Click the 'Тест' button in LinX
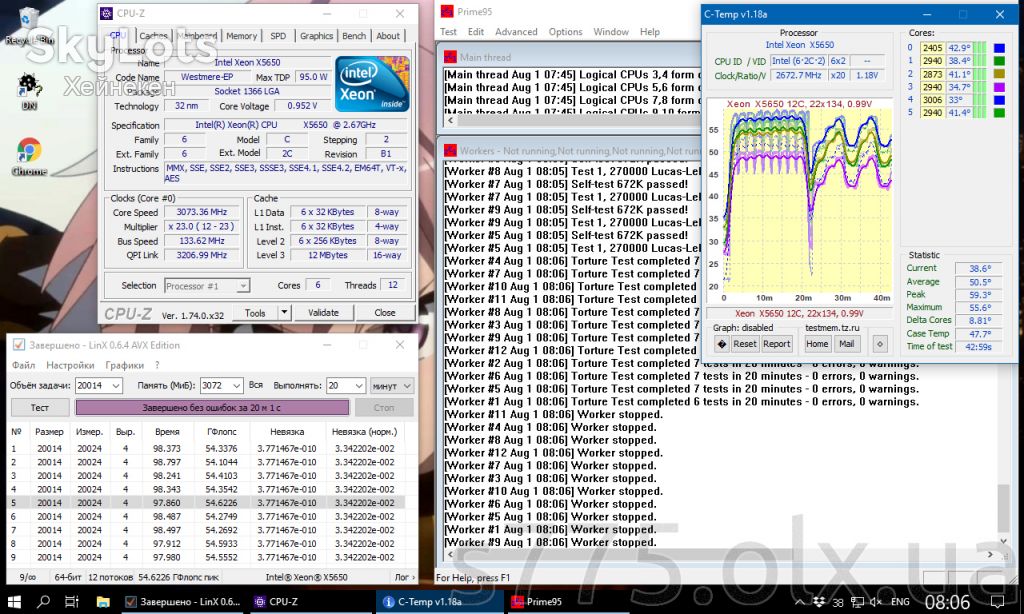Screen dimensions: 1024x614 coord(40,408)
